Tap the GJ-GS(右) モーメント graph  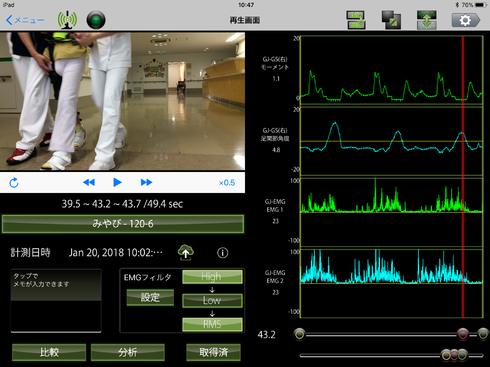click(x=391, y=70)
